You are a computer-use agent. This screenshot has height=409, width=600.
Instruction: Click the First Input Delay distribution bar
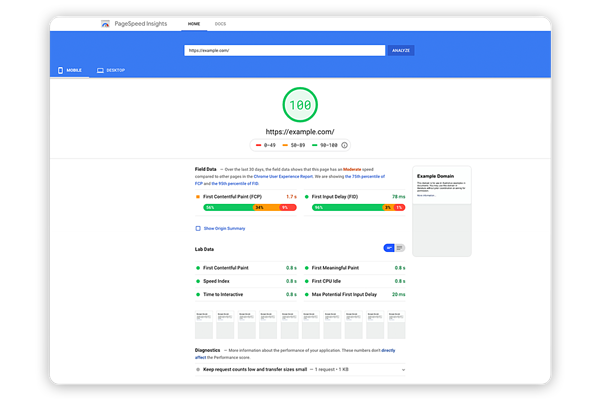pos(359,207)
